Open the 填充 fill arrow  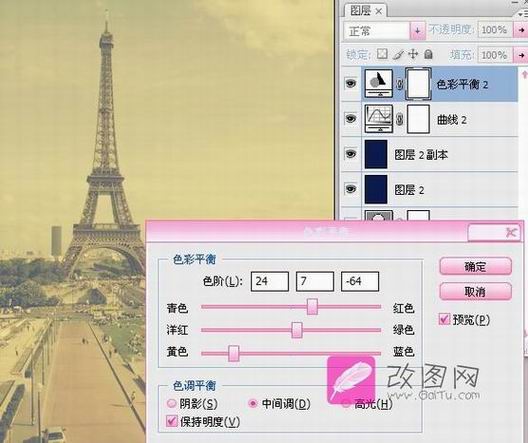pyautogui.click(x=521, y=55)
